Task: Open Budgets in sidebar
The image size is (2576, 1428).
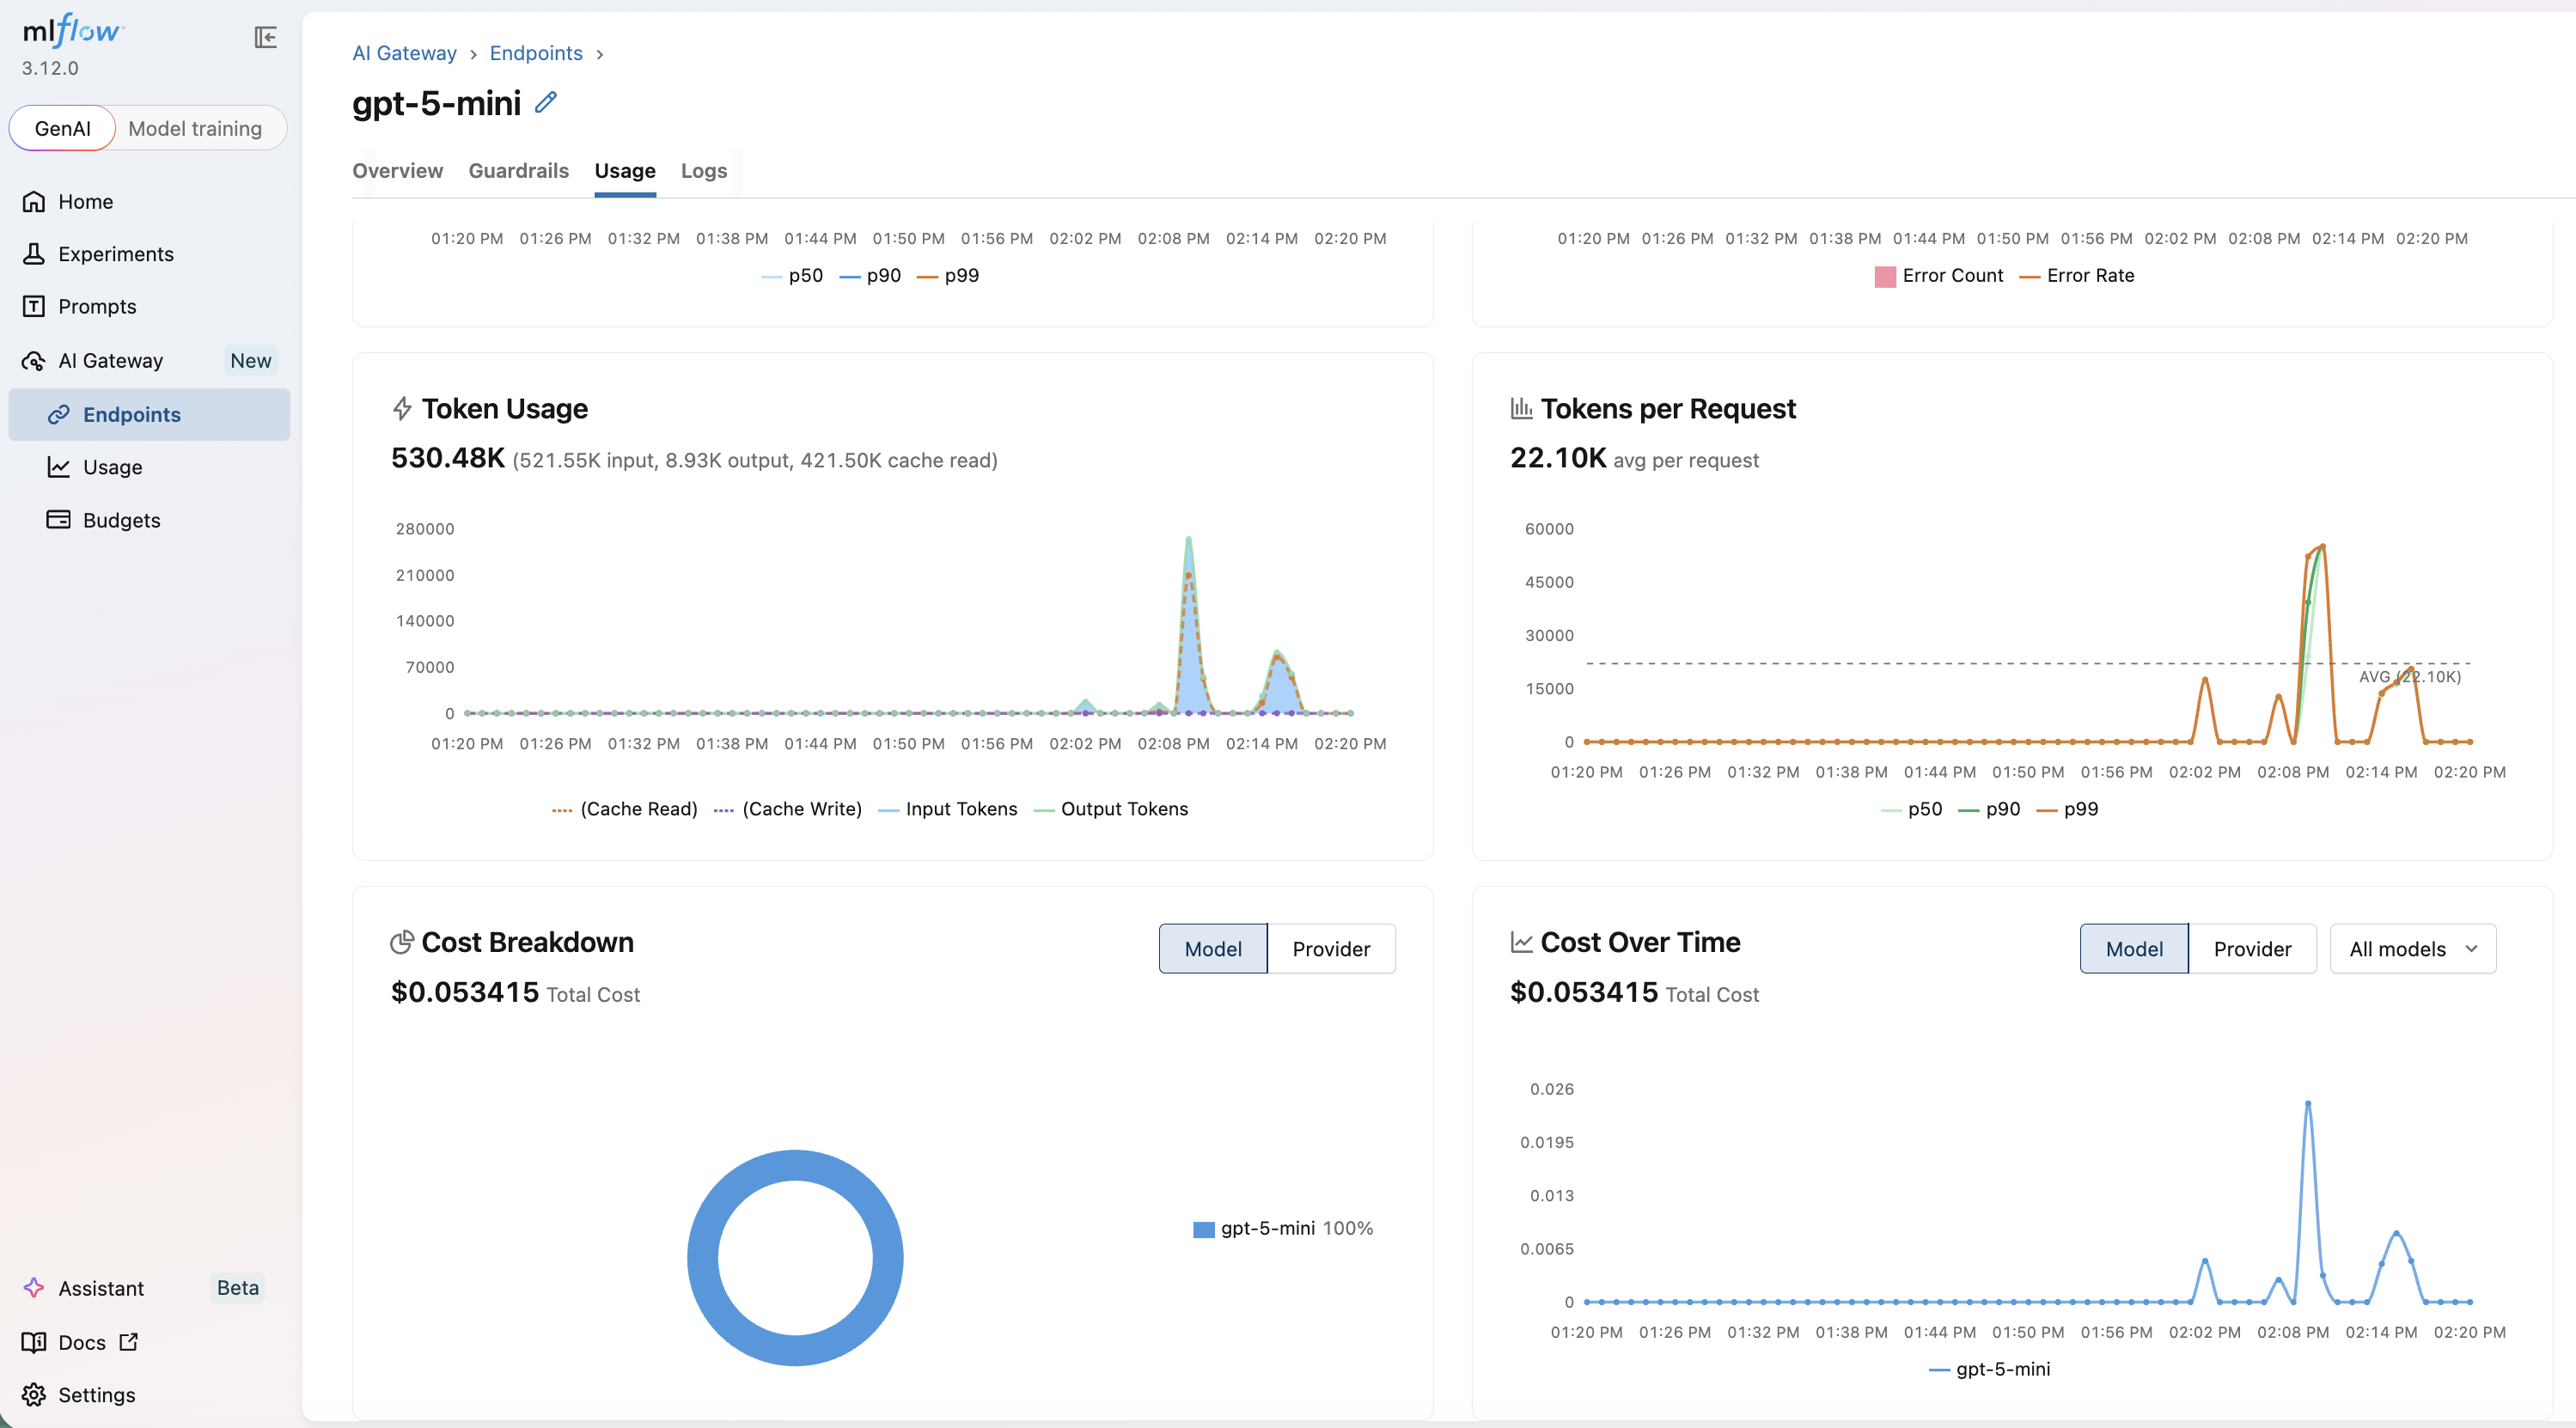Action: pos(149,520)
